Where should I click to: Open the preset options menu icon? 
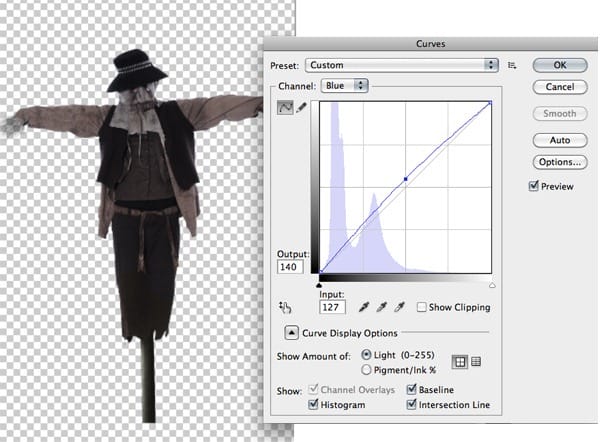[x=512, y=65]
